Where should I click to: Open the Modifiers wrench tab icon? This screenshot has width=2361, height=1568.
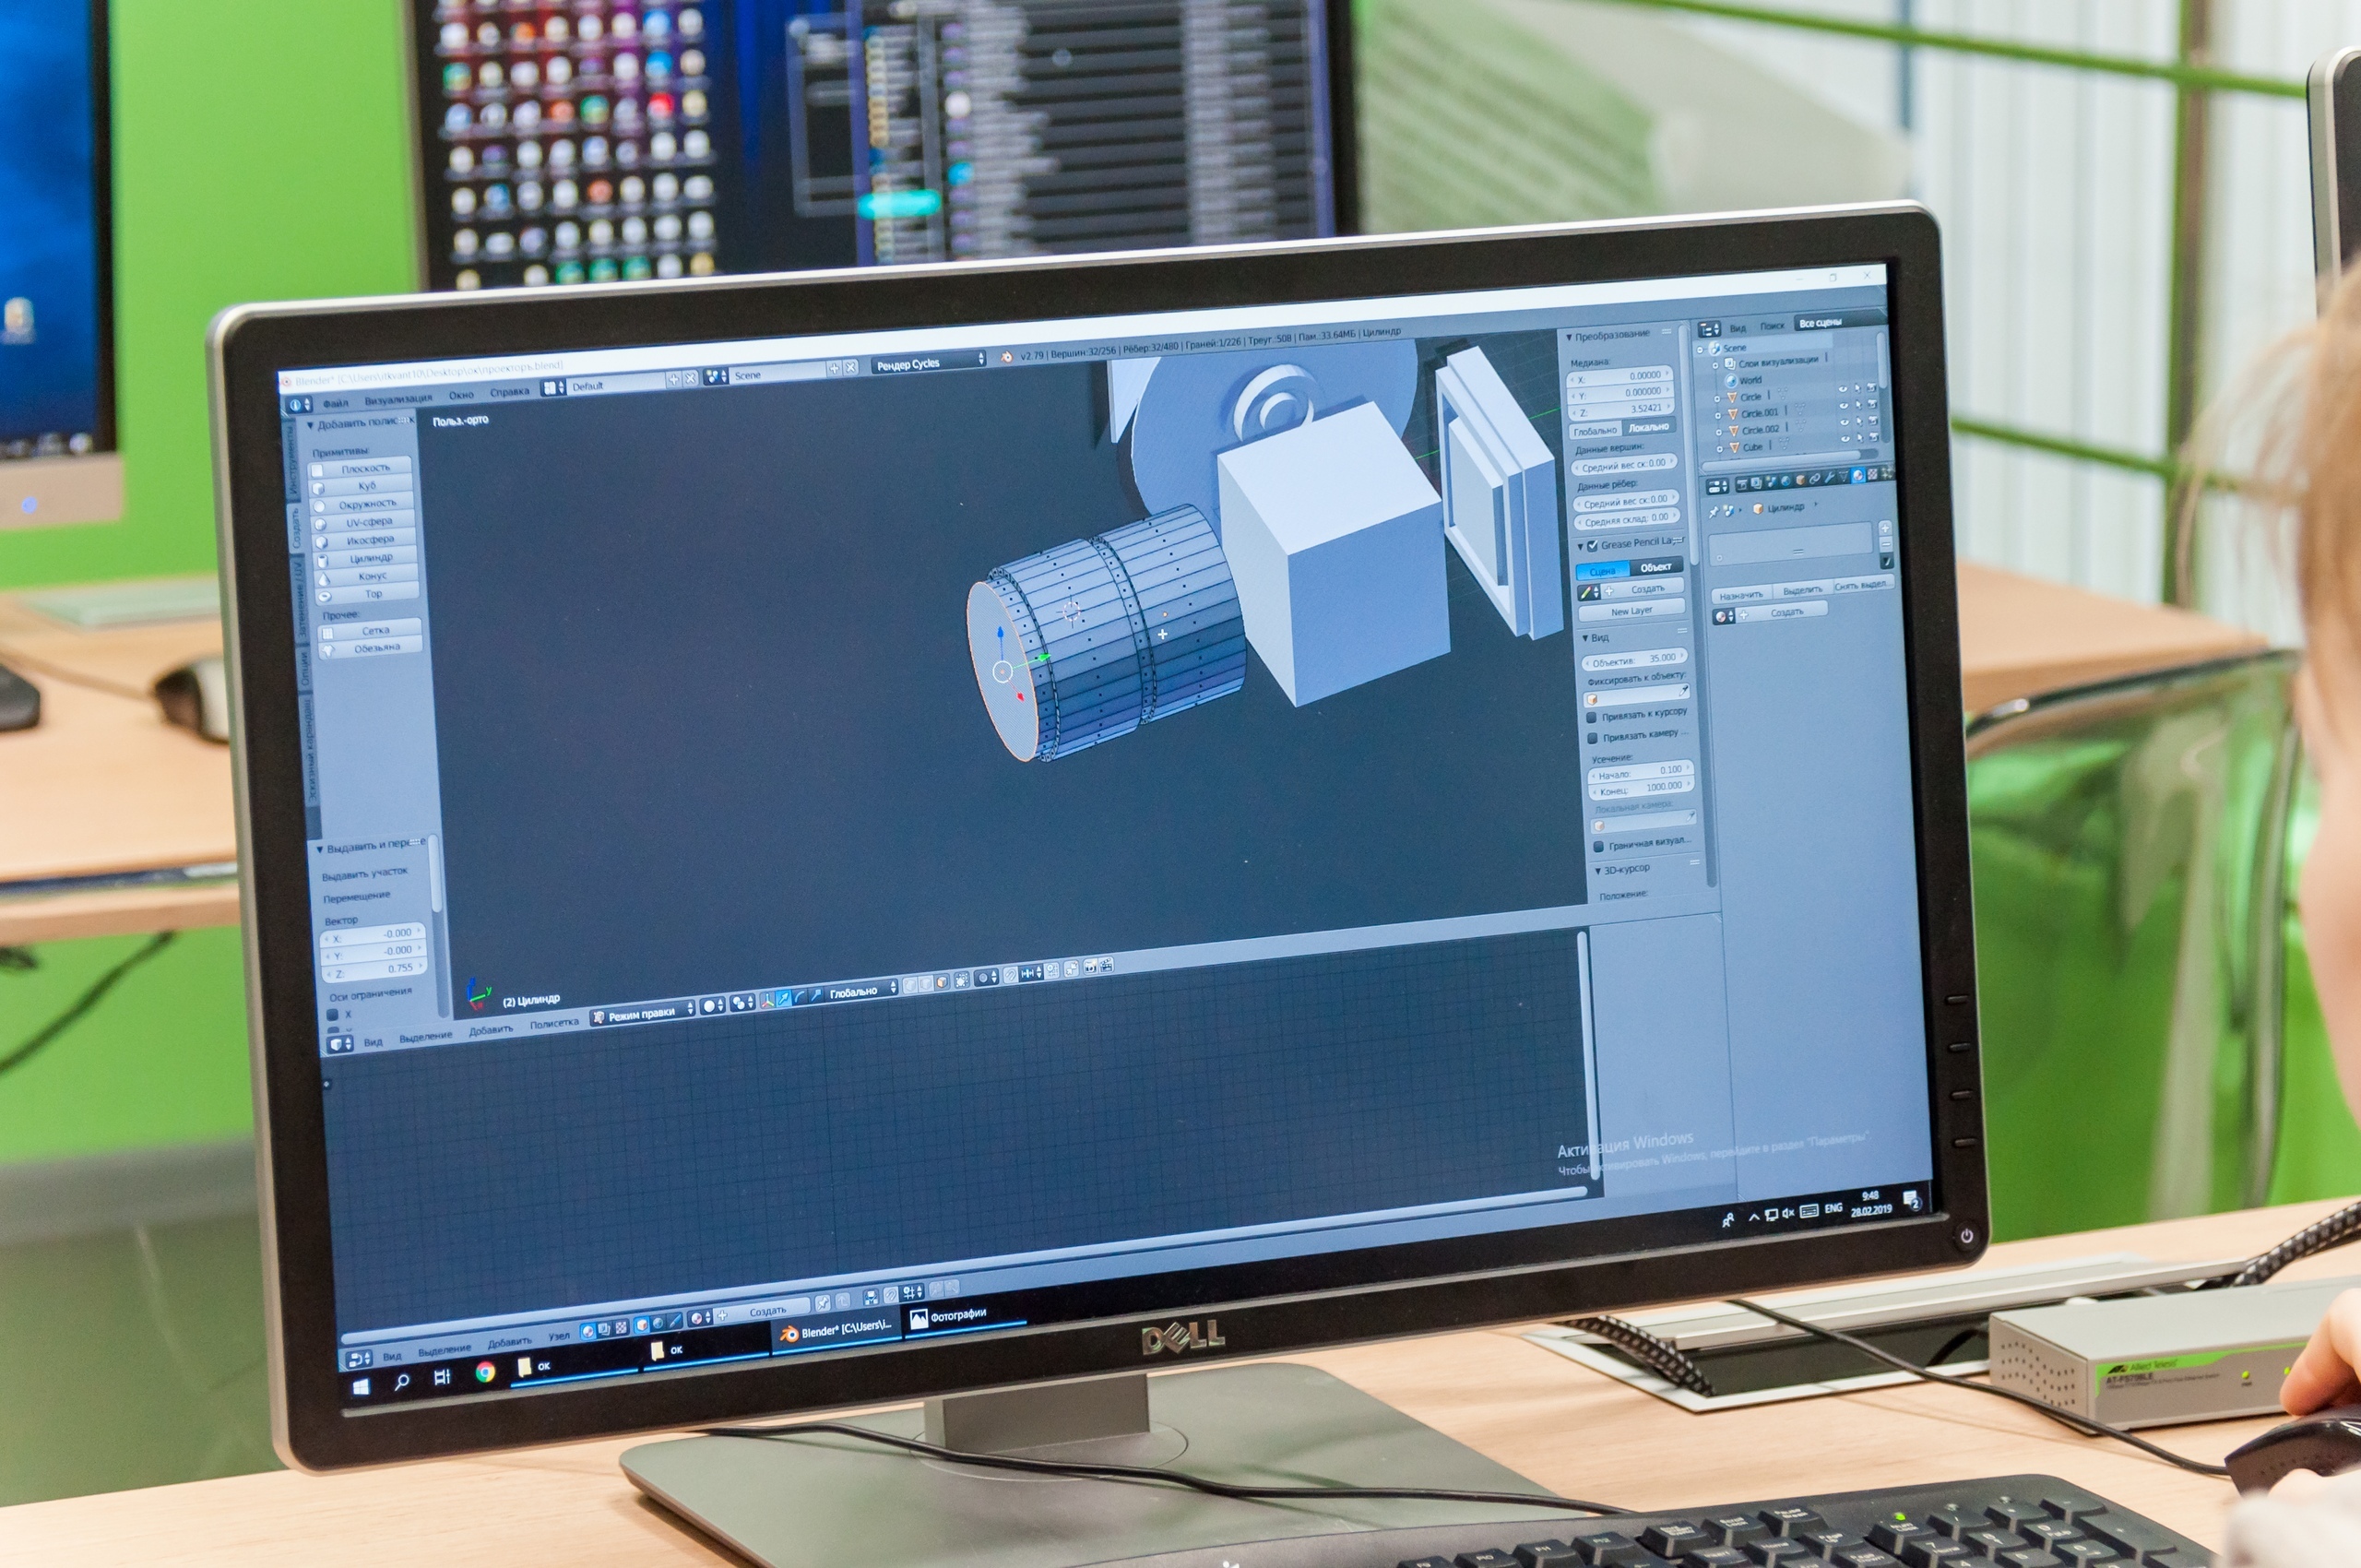[1829, 478]
